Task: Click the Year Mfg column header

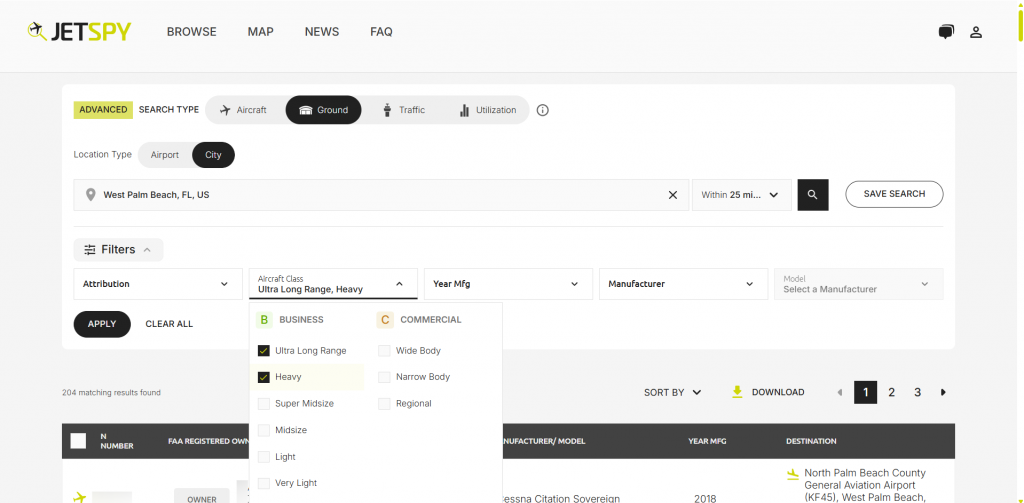Action: coord(707,441)
